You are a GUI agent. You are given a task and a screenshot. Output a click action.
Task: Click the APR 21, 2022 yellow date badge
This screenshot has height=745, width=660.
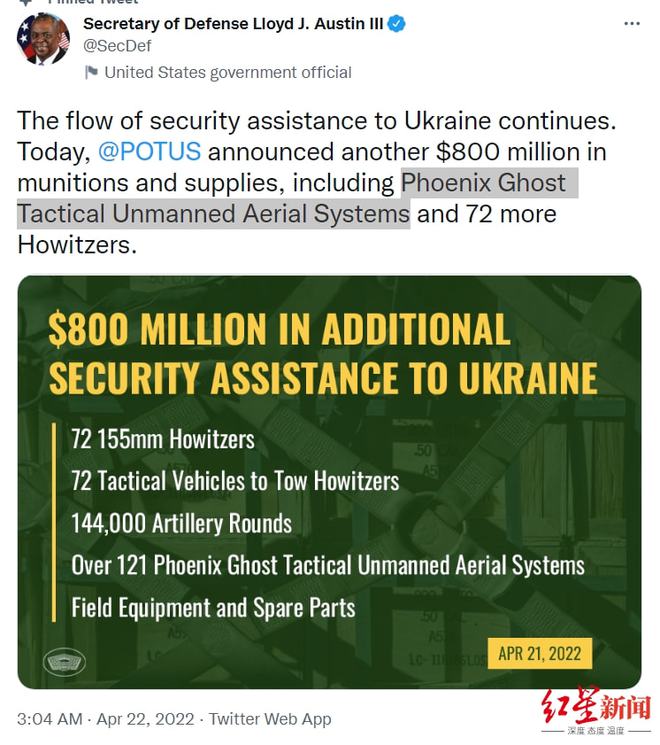point(540,653)
